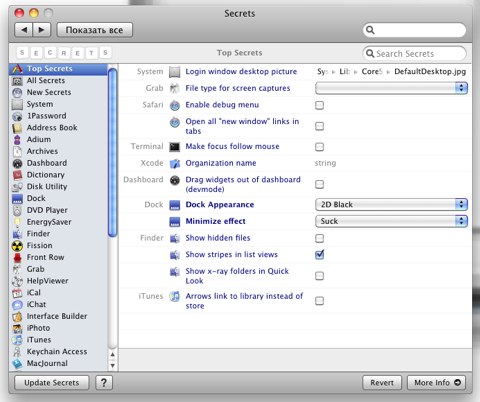
Task: Click the New Secrets icon in sidebar
Action: point(17,92)
